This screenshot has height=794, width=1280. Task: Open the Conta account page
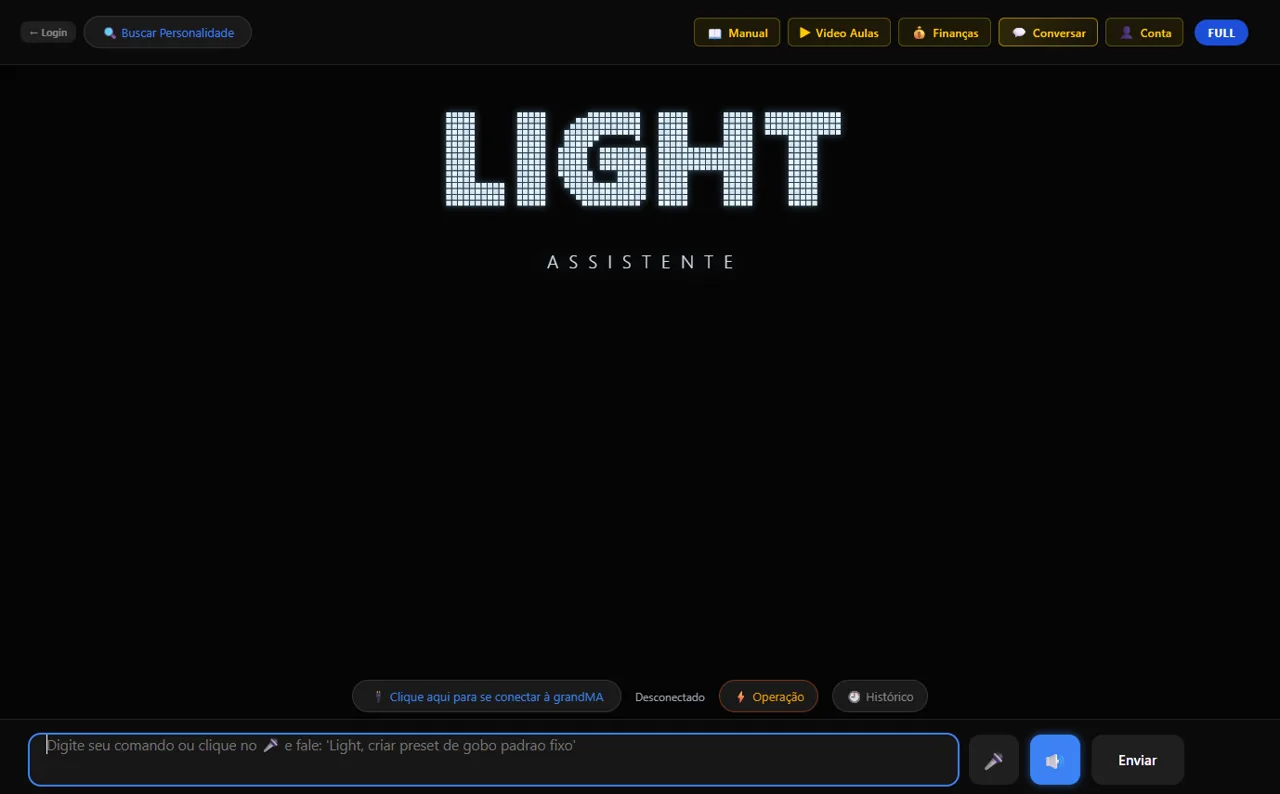[1144, 32]
